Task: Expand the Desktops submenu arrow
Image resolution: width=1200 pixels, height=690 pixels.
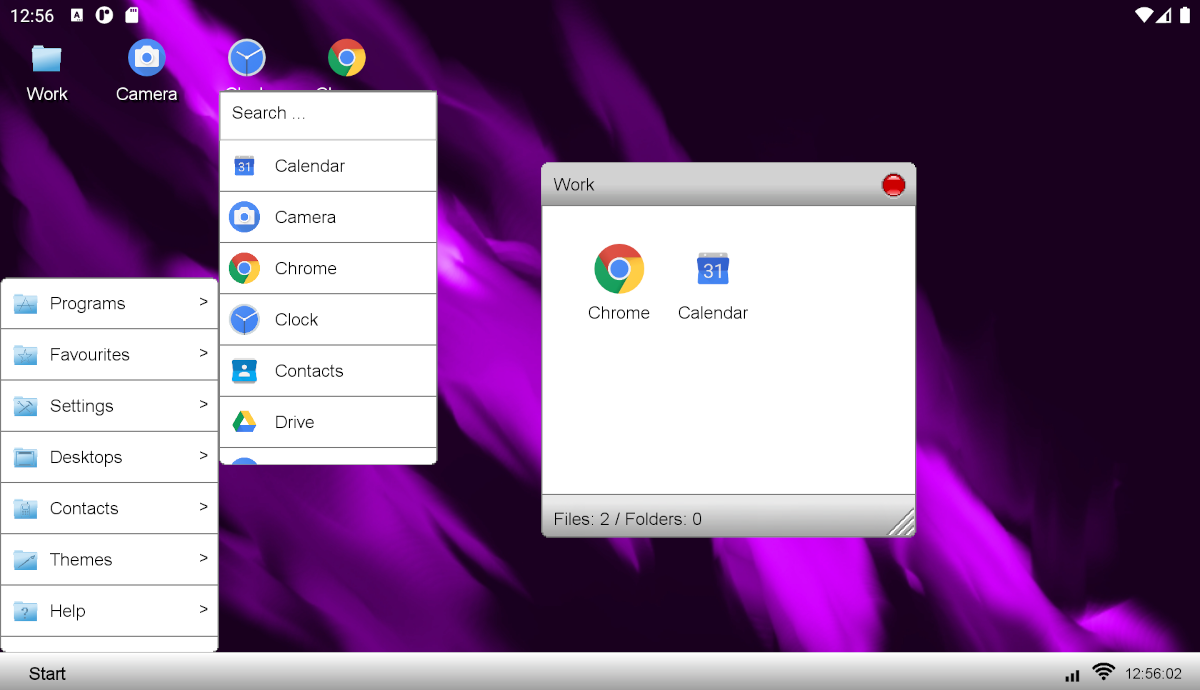Action: point(204,455)
